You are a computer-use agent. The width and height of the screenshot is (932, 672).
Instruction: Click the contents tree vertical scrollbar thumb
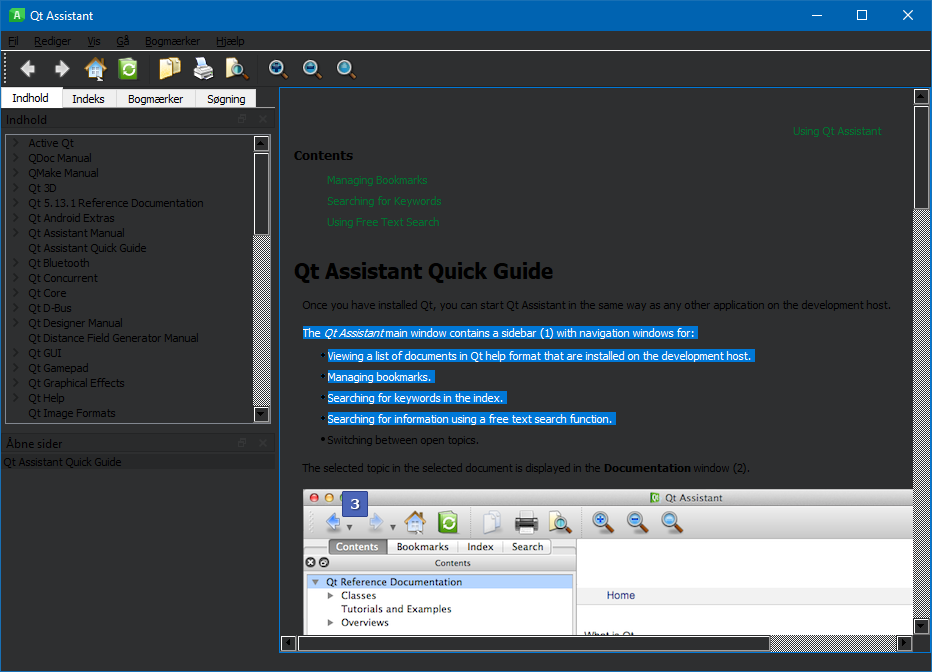coord(262,194)
